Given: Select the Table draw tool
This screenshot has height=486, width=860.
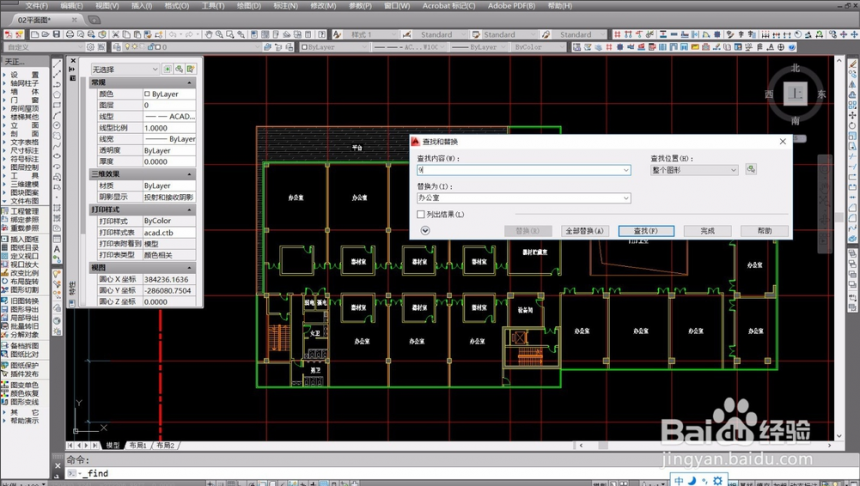Looking at the screenshot, I should click(x=57, y=239).
